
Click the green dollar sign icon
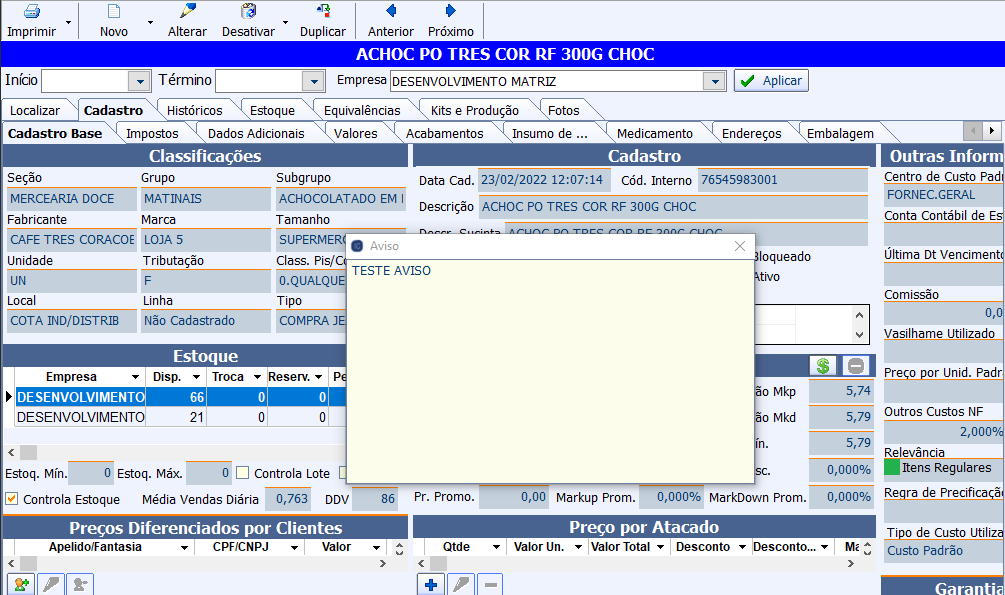pyautogui.click(x=823, y=366)
